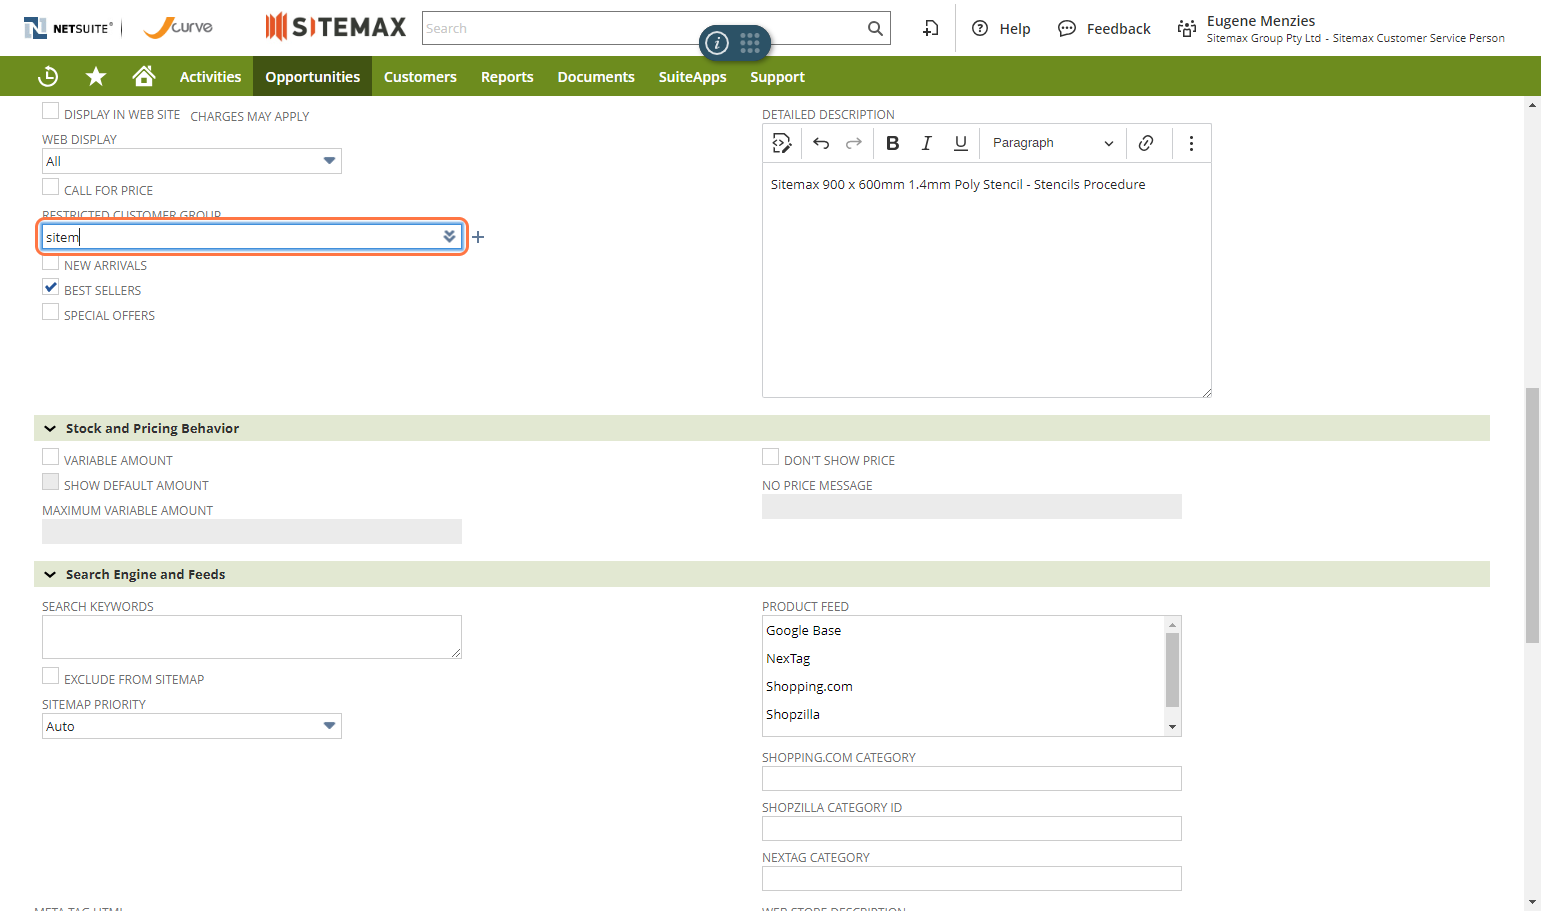1541x911 pixels.
Task: Open Customers menu
Action: [x=420, y=76]
